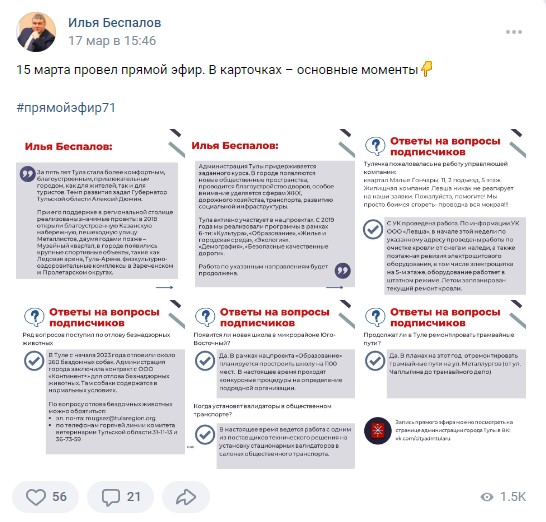This screenshot has width=546, height=522.
Task: Click the post timestamp 17 мар в 15:46
Action: coord(112,41)
